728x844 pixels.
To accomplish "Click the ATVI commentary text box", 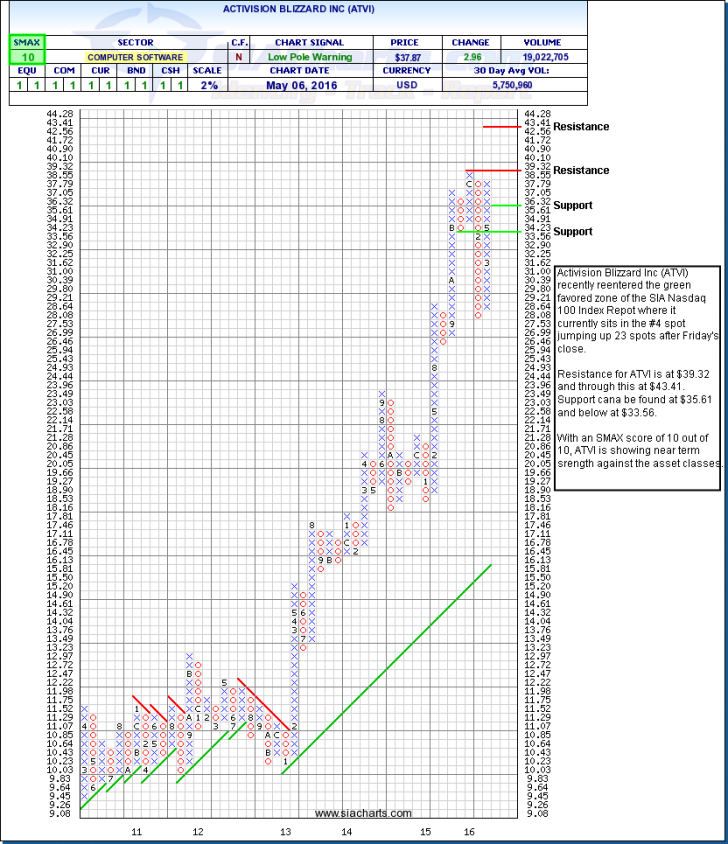I will pos(636,378).
